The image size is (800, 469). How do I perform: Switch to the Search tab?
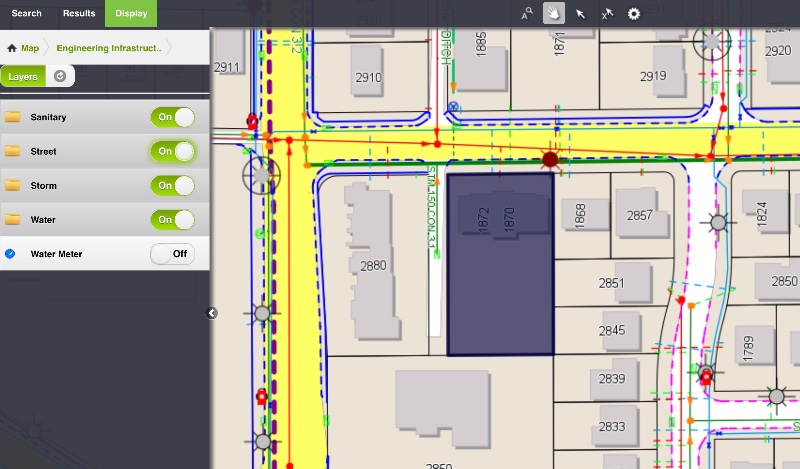point(26,13)
